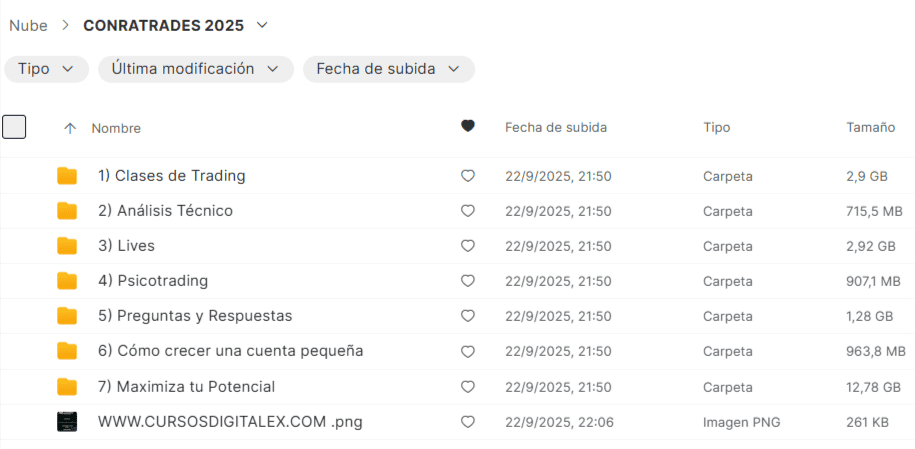915x449 pixels.
Task: Click the Psicotrading folder icon
Action: tap(67, 281)
